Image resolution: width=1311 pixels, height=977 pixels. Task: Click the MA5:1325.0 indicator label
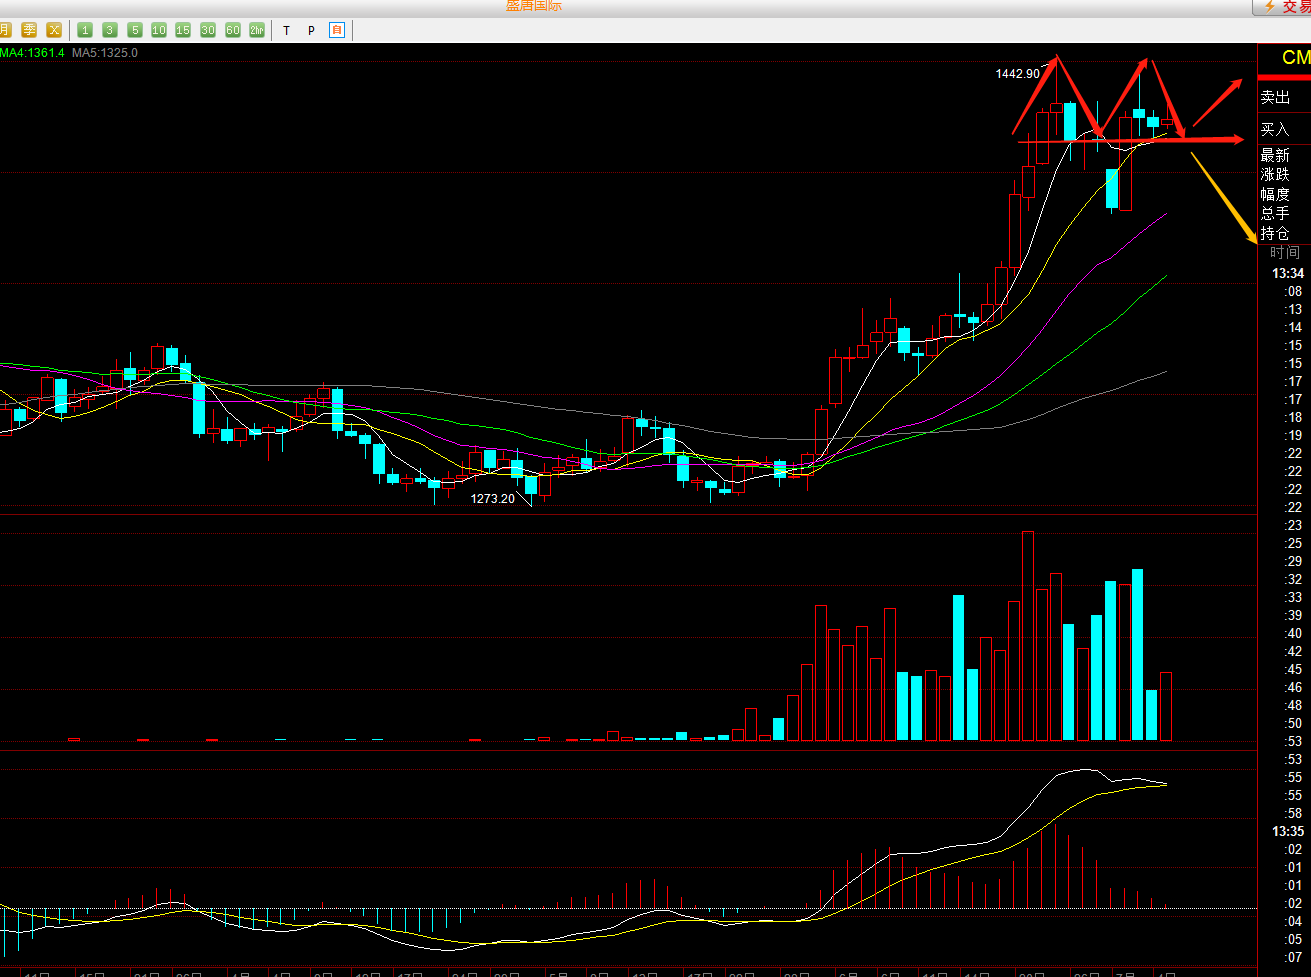click(105, 53)
